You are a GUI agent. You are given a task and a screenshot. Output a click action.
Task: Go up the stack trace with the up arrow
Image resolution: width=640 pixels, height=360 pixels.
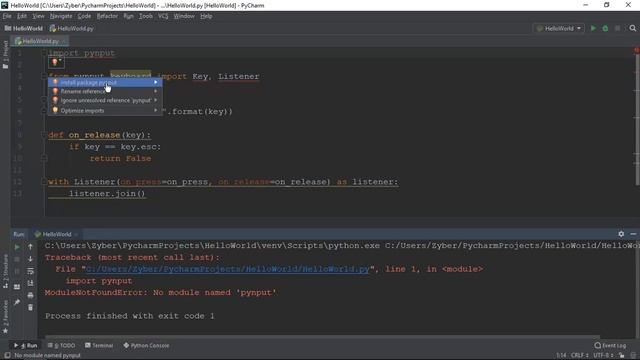point(30,247)
